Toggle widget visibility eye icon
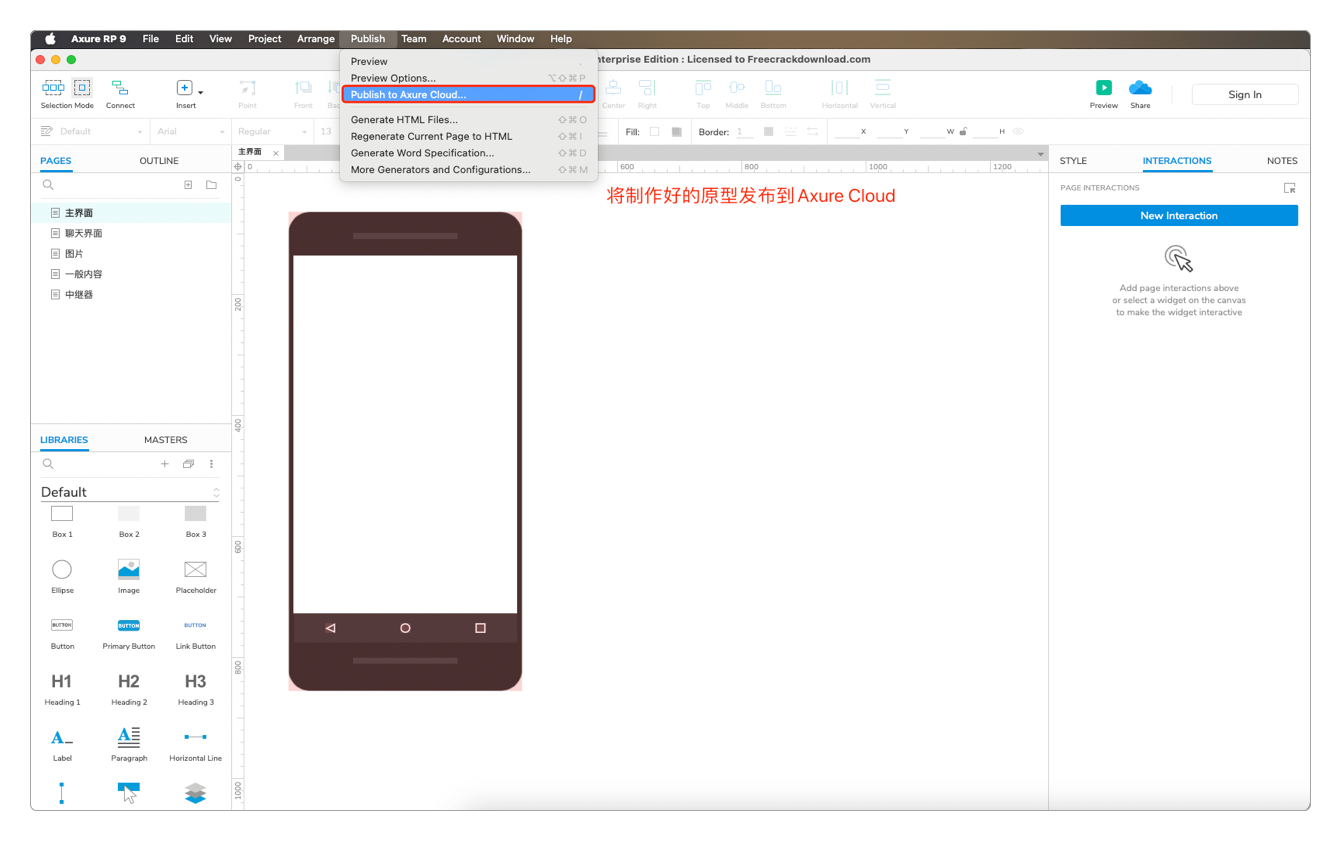This screenshot has height=841, width=1341. 1018,131
